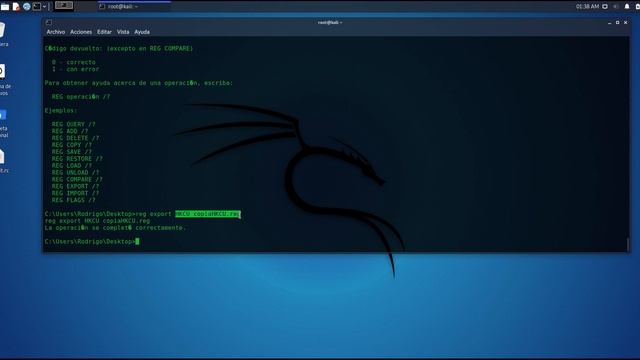
Task: Click the highlighted 'HKCU copiaHKCU.reg' text
Action: coord(208,214)
